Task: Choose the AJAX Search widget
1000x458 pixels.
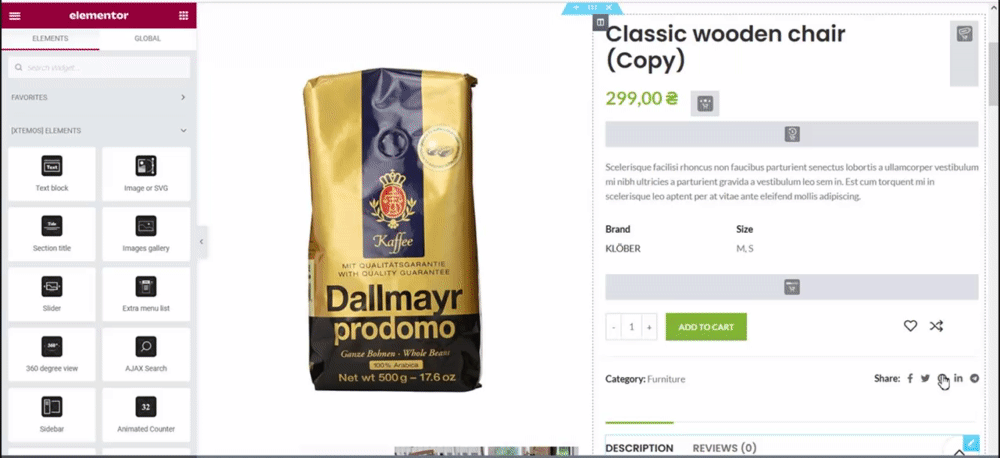Action: pos(146,354)
